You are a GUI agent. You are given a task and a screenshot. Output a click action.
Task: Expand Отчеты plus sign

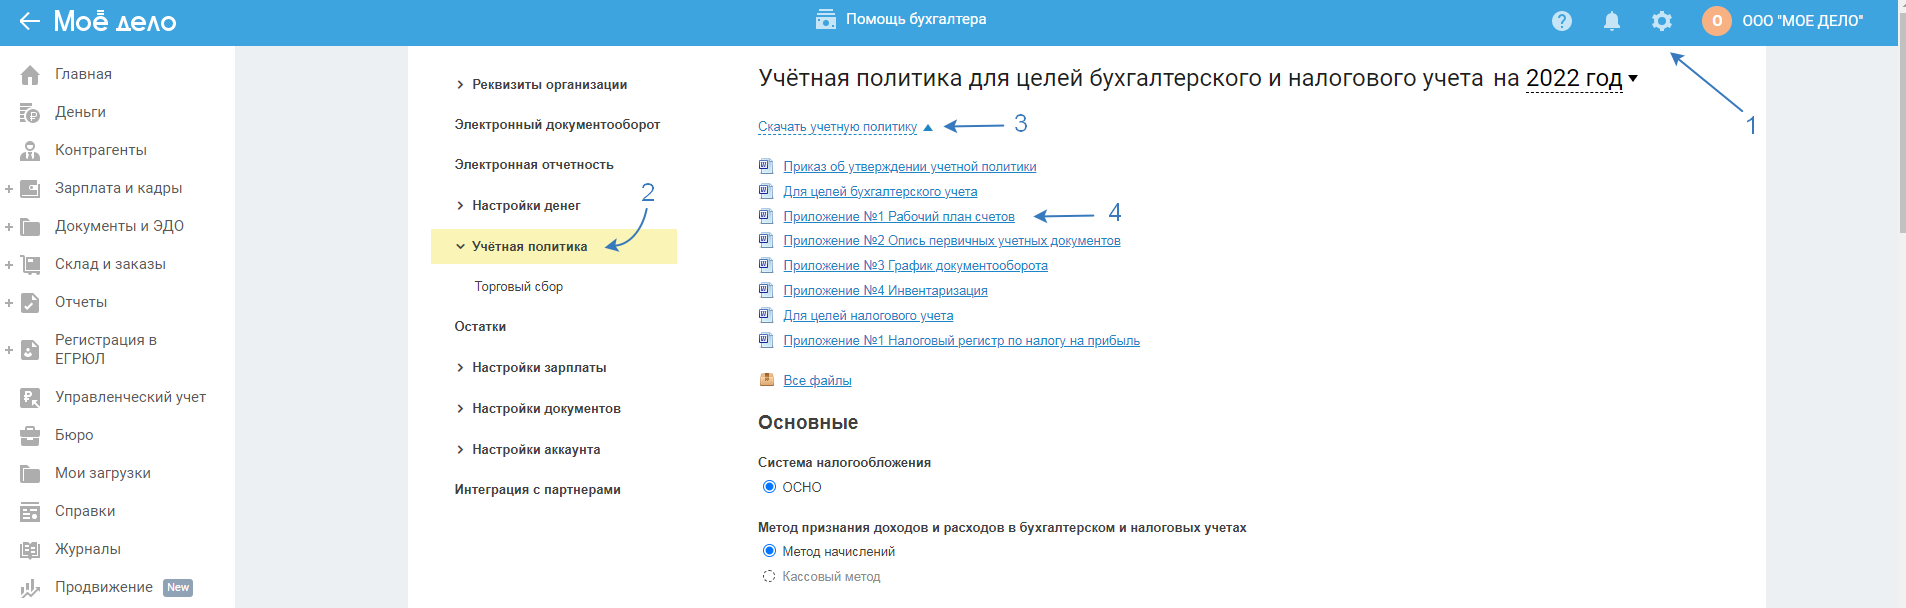(x=9, y=303)
